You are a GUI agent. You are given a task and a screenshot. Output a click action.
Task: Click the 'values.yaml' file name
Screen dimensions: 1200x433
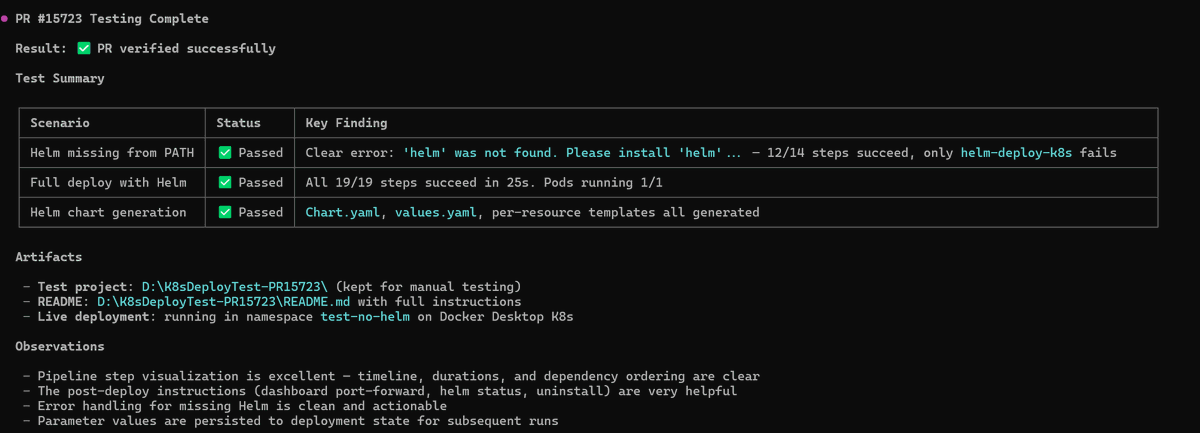click(x=434, y=212)
